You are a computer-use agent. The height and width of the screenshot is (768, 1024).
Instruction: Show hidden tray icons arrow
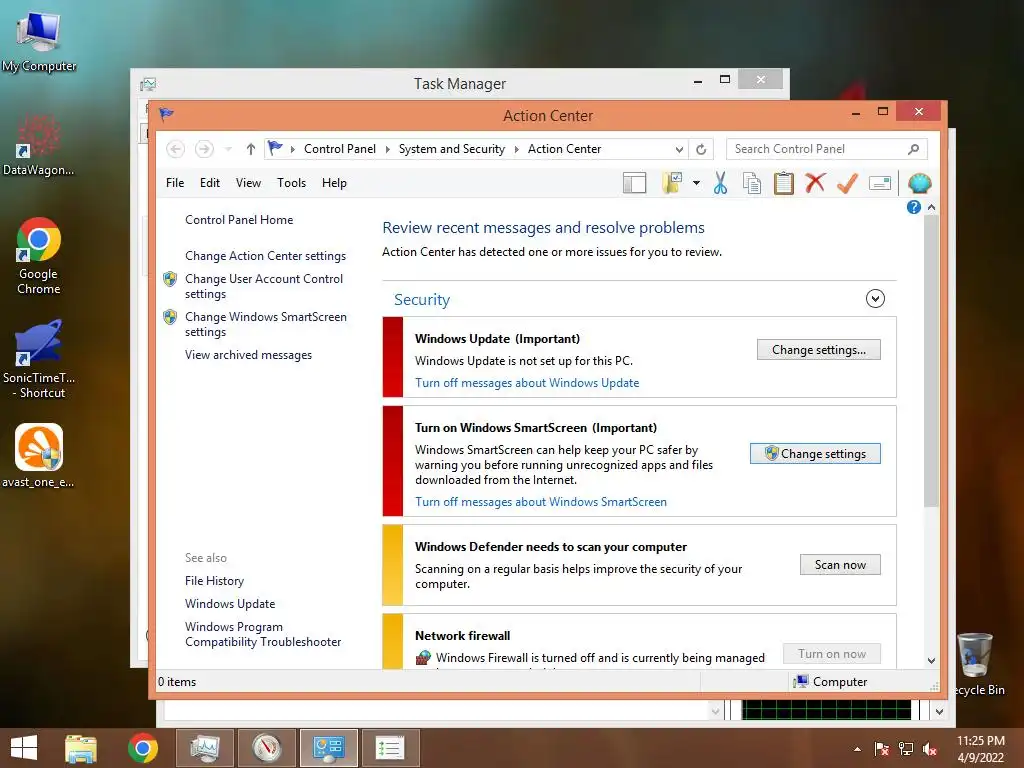857,749
